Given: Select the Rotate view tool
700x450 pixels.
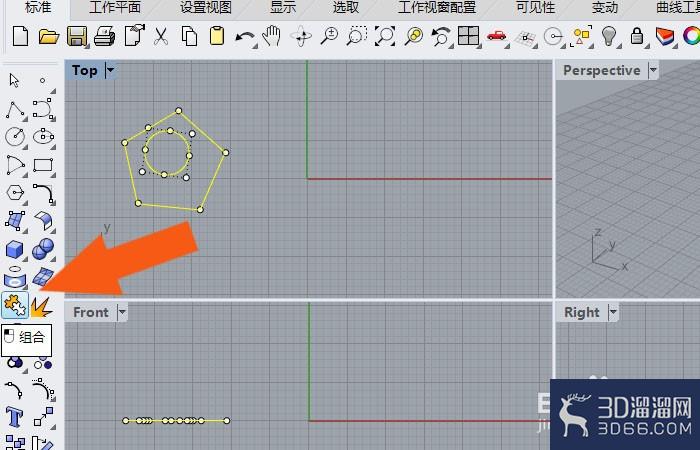Looking at the screenshot, I should coord(301,36).
